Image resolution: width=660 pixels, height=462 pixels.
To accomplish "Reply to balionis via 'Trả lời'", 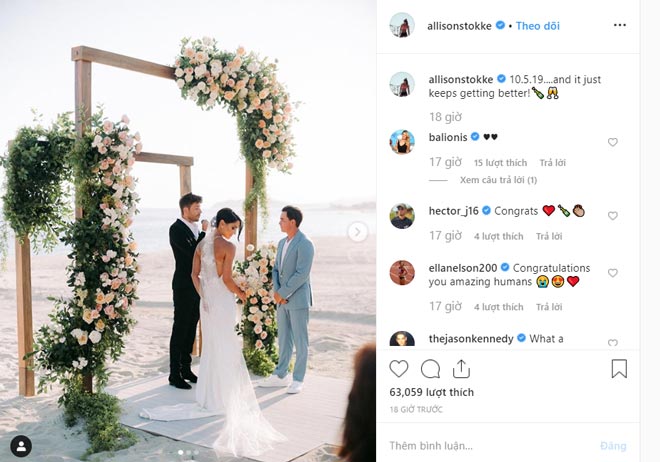I will click(553, 163).
